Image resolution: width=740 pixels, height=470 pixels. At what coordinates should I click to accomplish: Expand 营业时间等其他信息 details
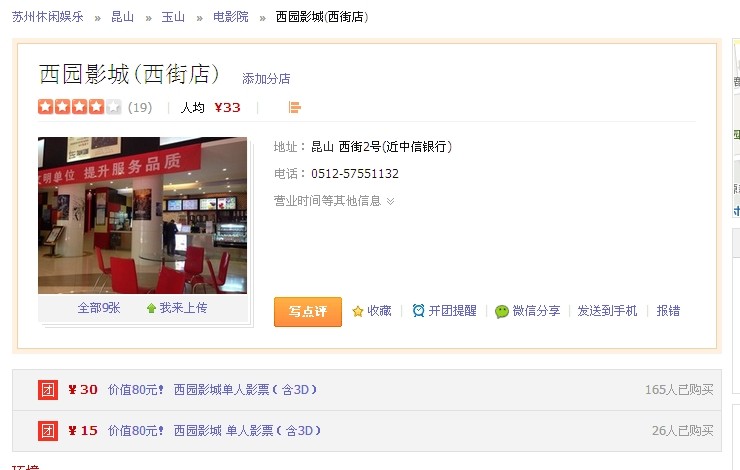pos(334,201)
